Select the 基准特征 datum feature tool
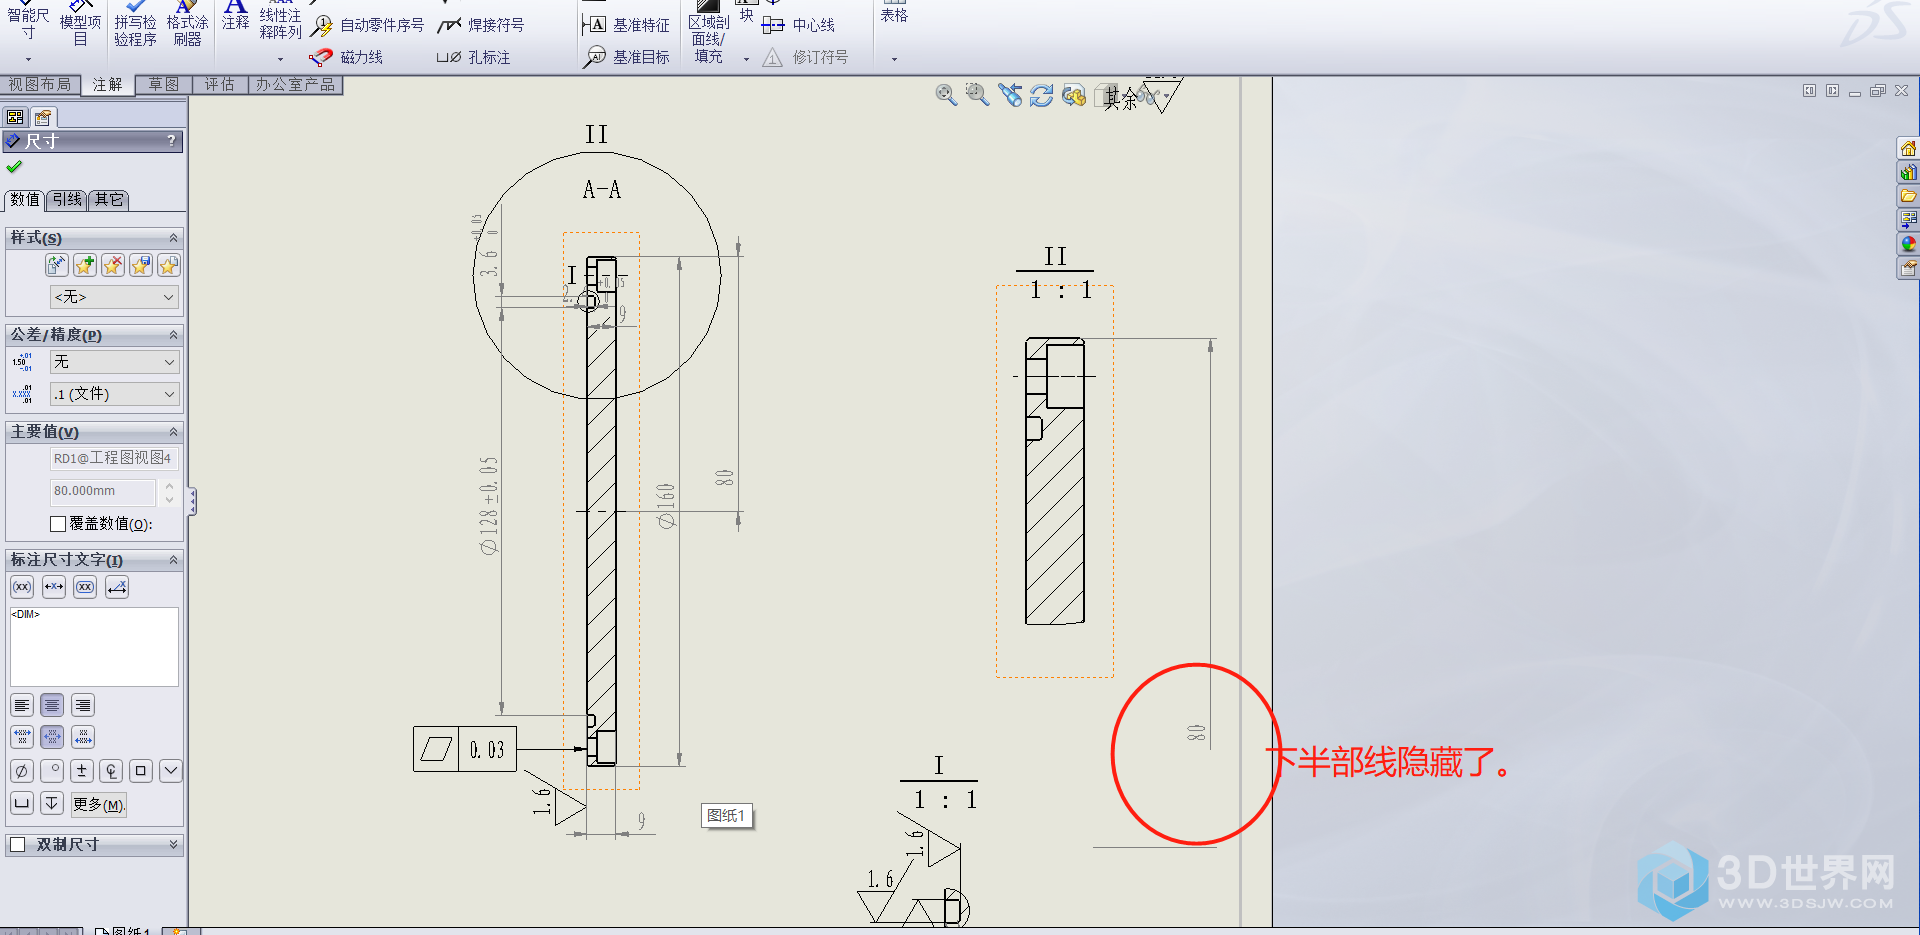The width and height of the screenshot is (1920, 935). point(626,25)
